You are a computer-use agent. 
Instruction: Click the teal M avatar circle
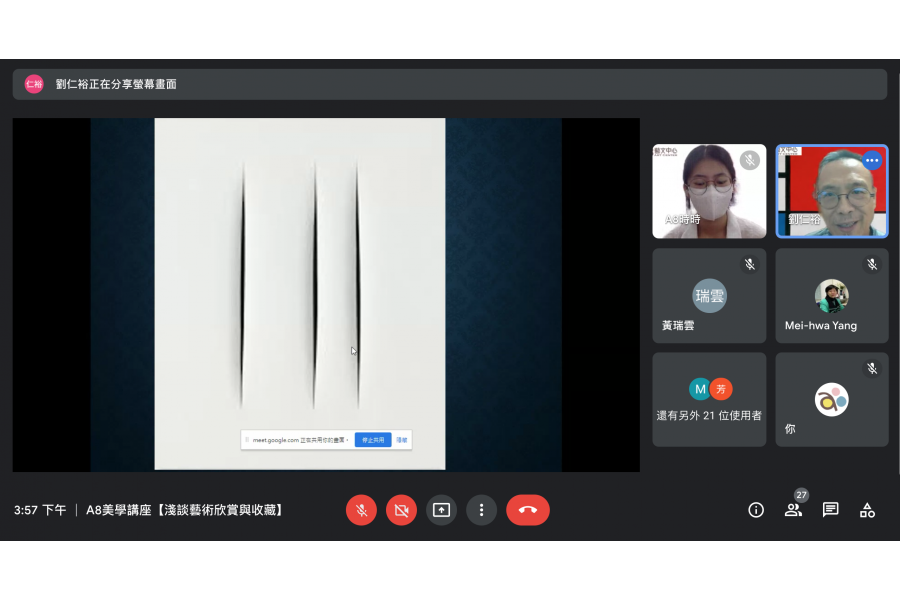pyautogui.click(x=700, y=389)
